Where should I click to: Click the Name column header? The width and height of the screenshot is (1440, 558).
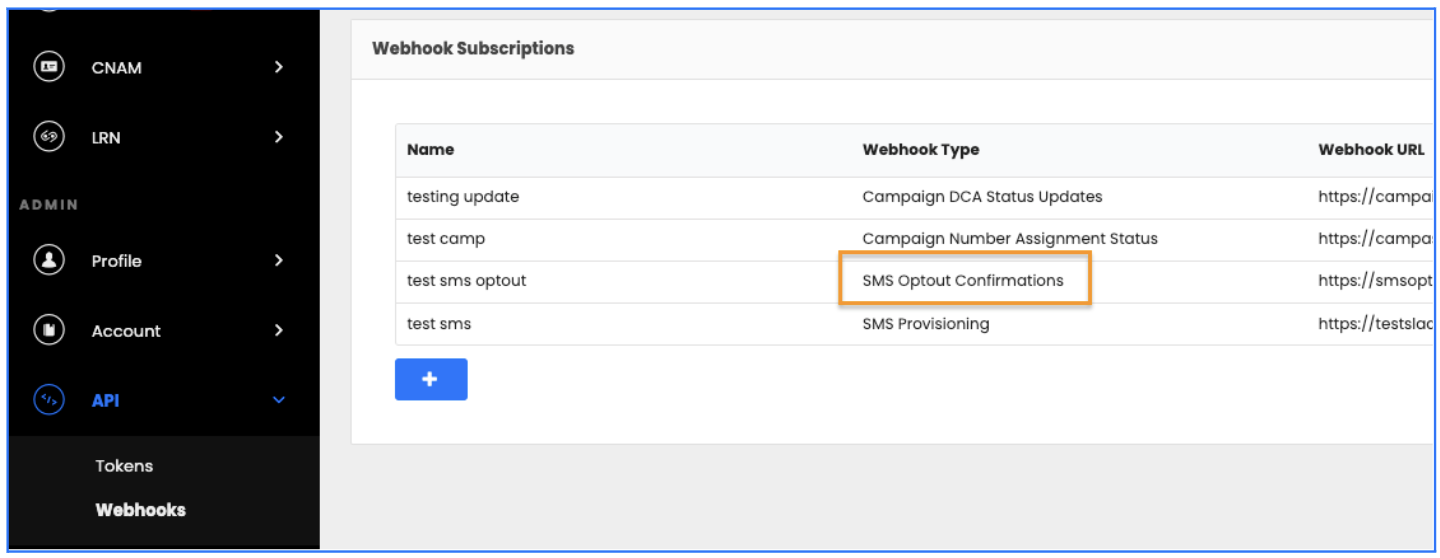(430, 150)
